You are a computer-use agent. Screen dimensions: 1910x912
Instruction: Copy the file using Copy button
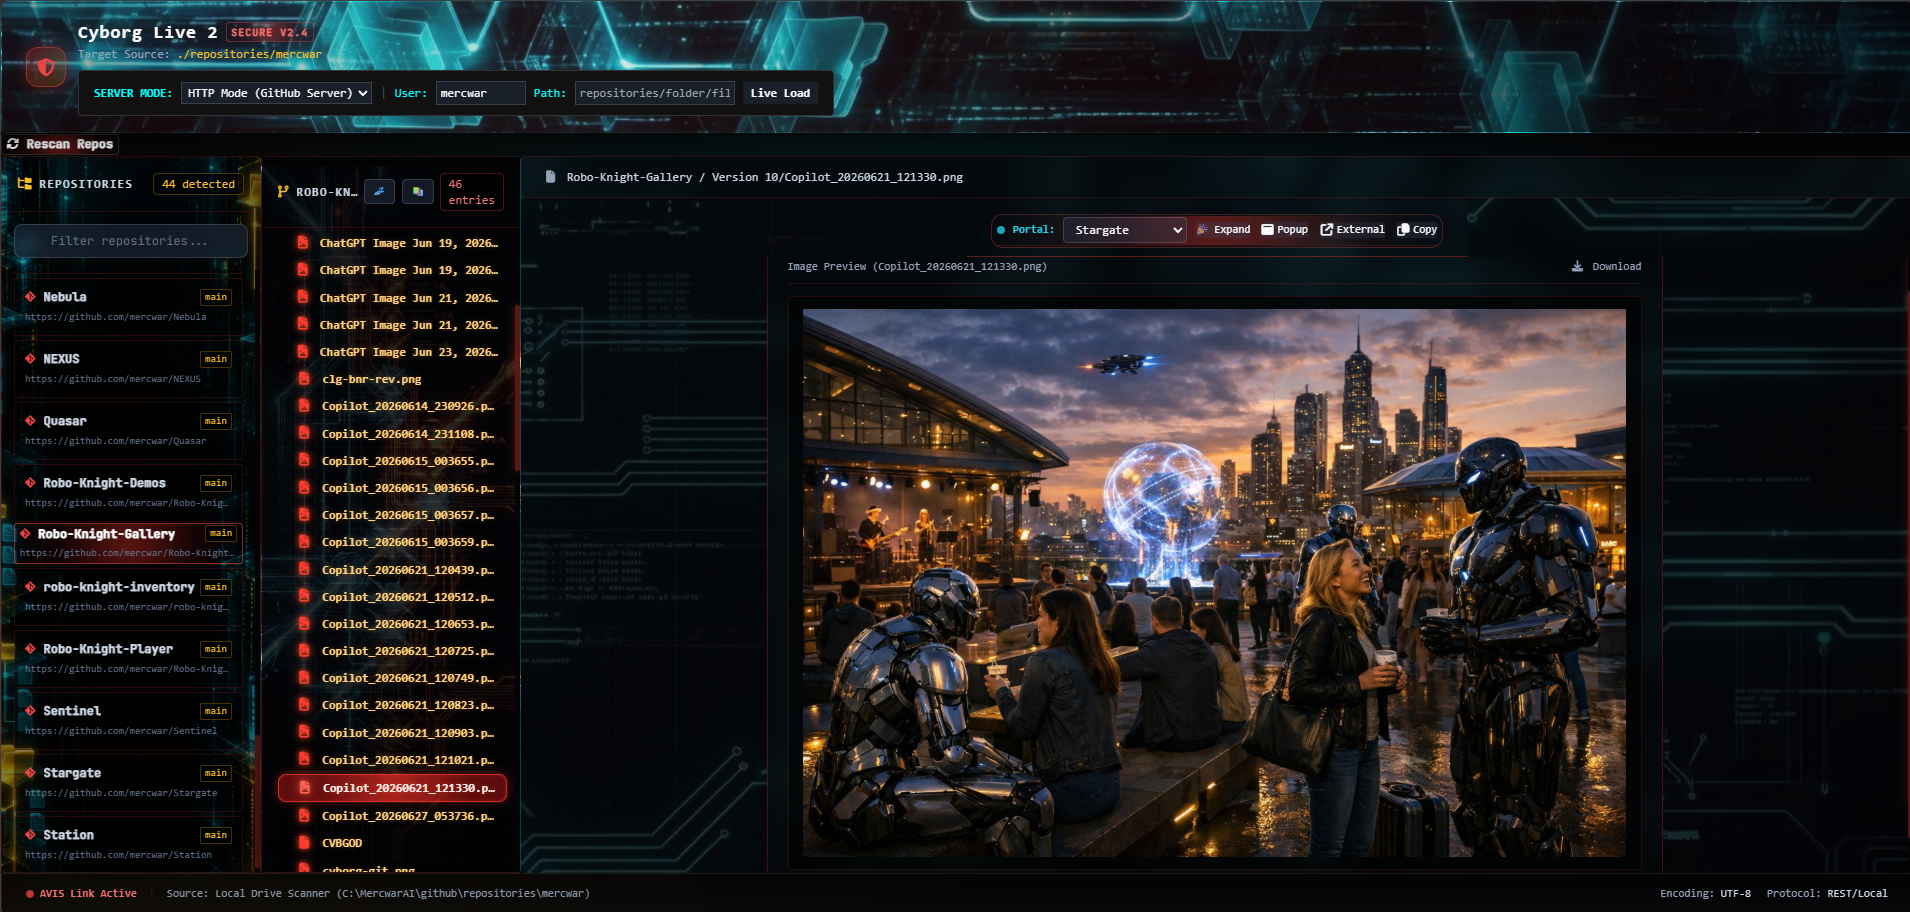[x=1417, y=230]
